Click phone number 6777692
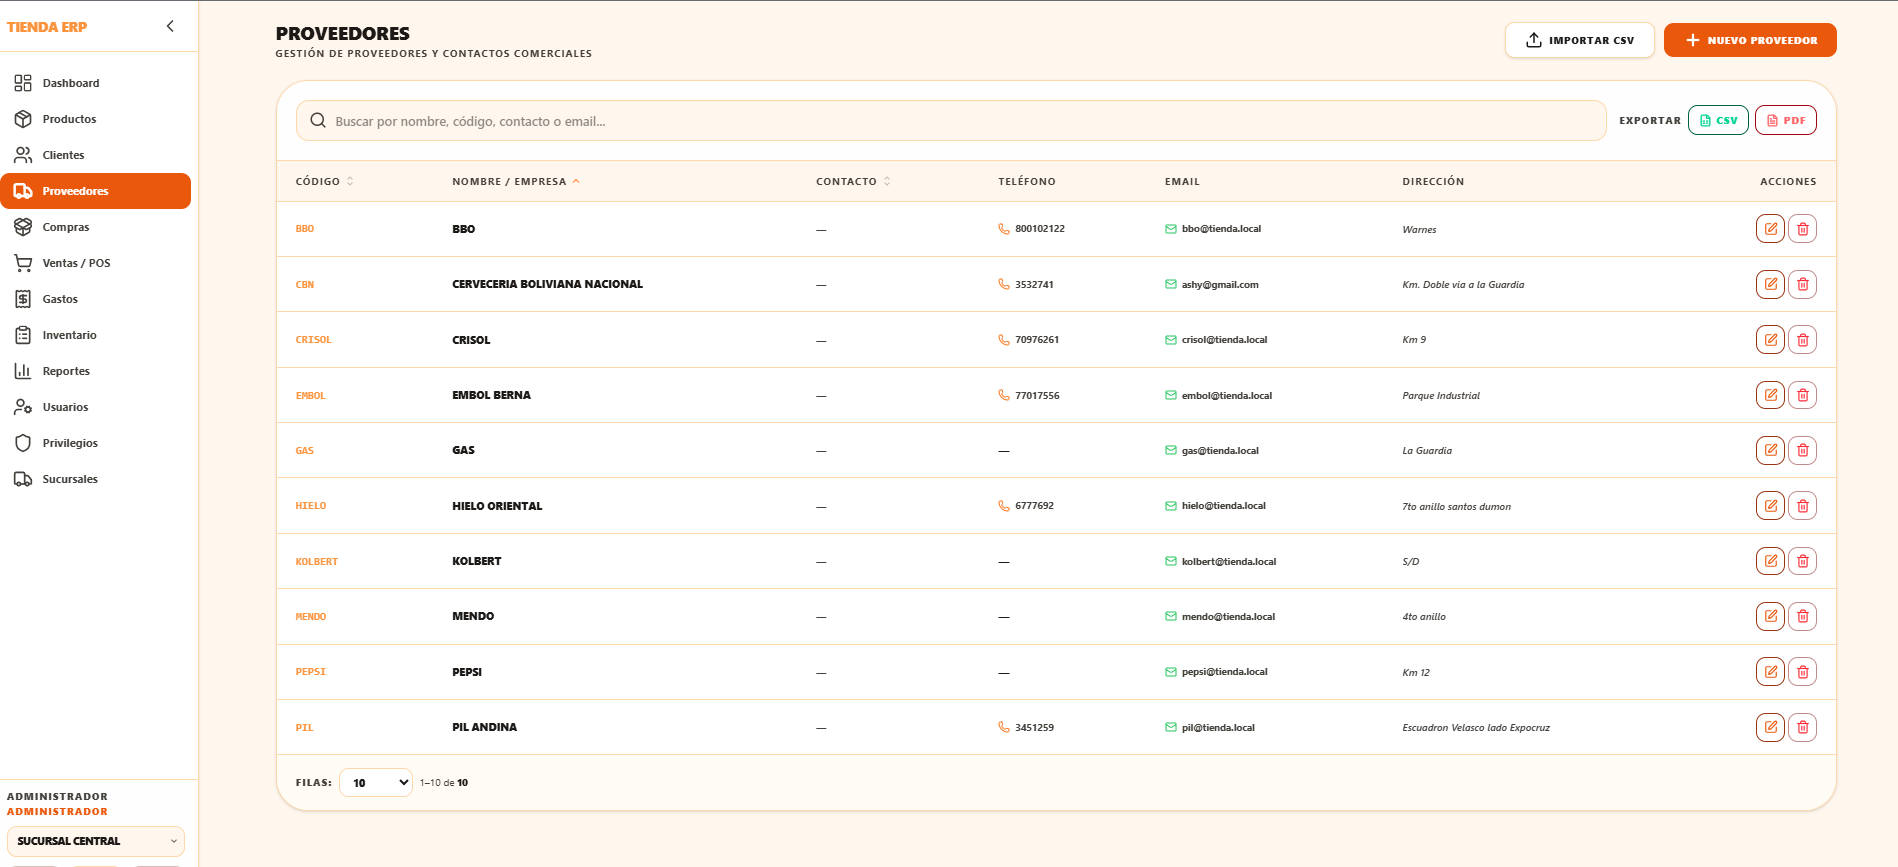 click(1034, 506)
